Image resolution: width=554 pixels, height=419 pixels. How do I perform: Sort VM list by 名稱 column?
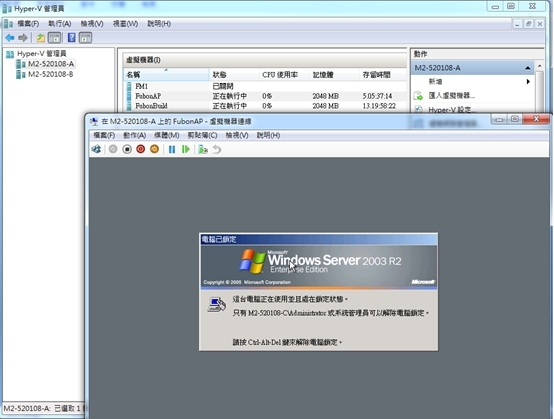166,75
